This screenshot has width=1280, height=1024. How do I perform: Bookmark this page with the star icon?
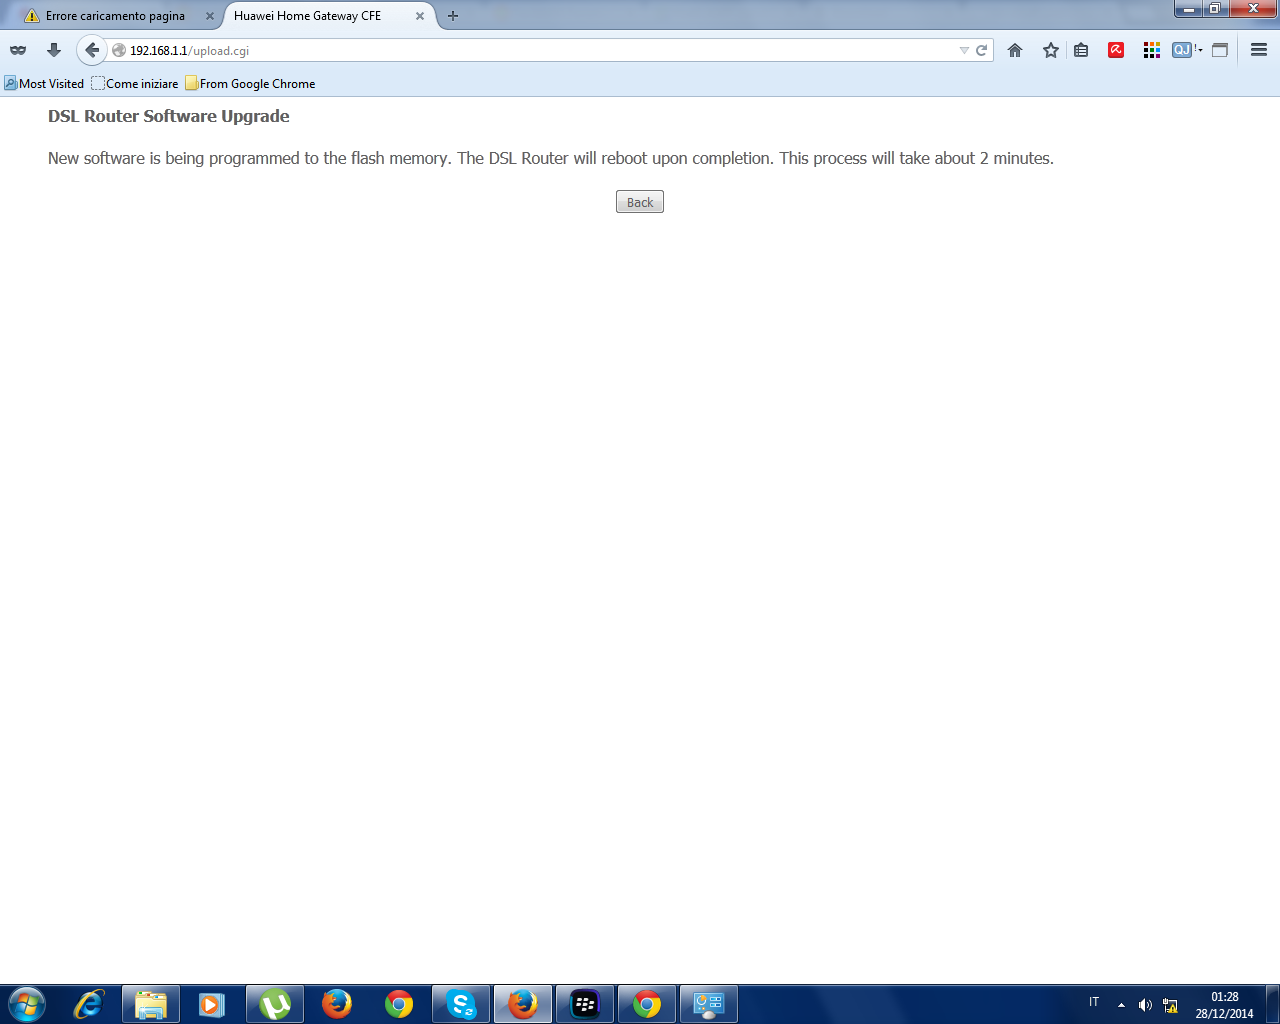pyautogui.click(x=1050, y=50)
